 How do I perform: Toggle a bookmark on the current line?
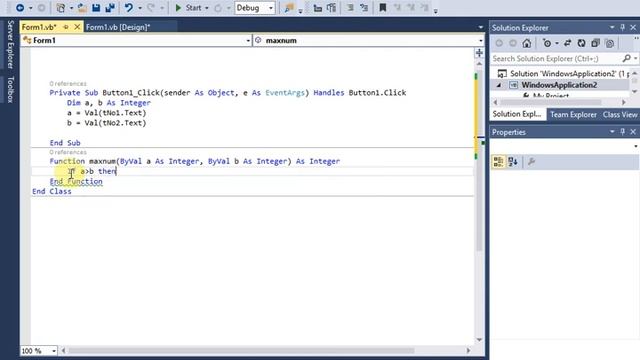point(382,8)
